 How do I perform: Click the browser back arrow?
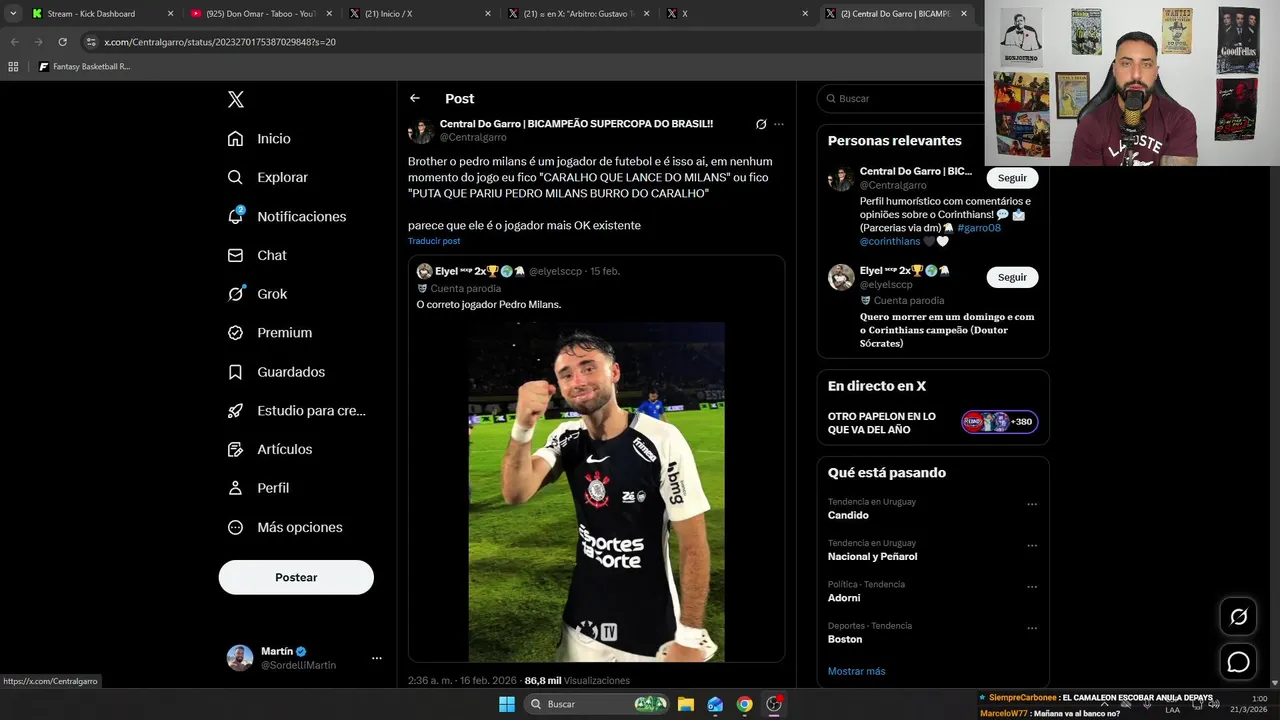pos(14,42)
